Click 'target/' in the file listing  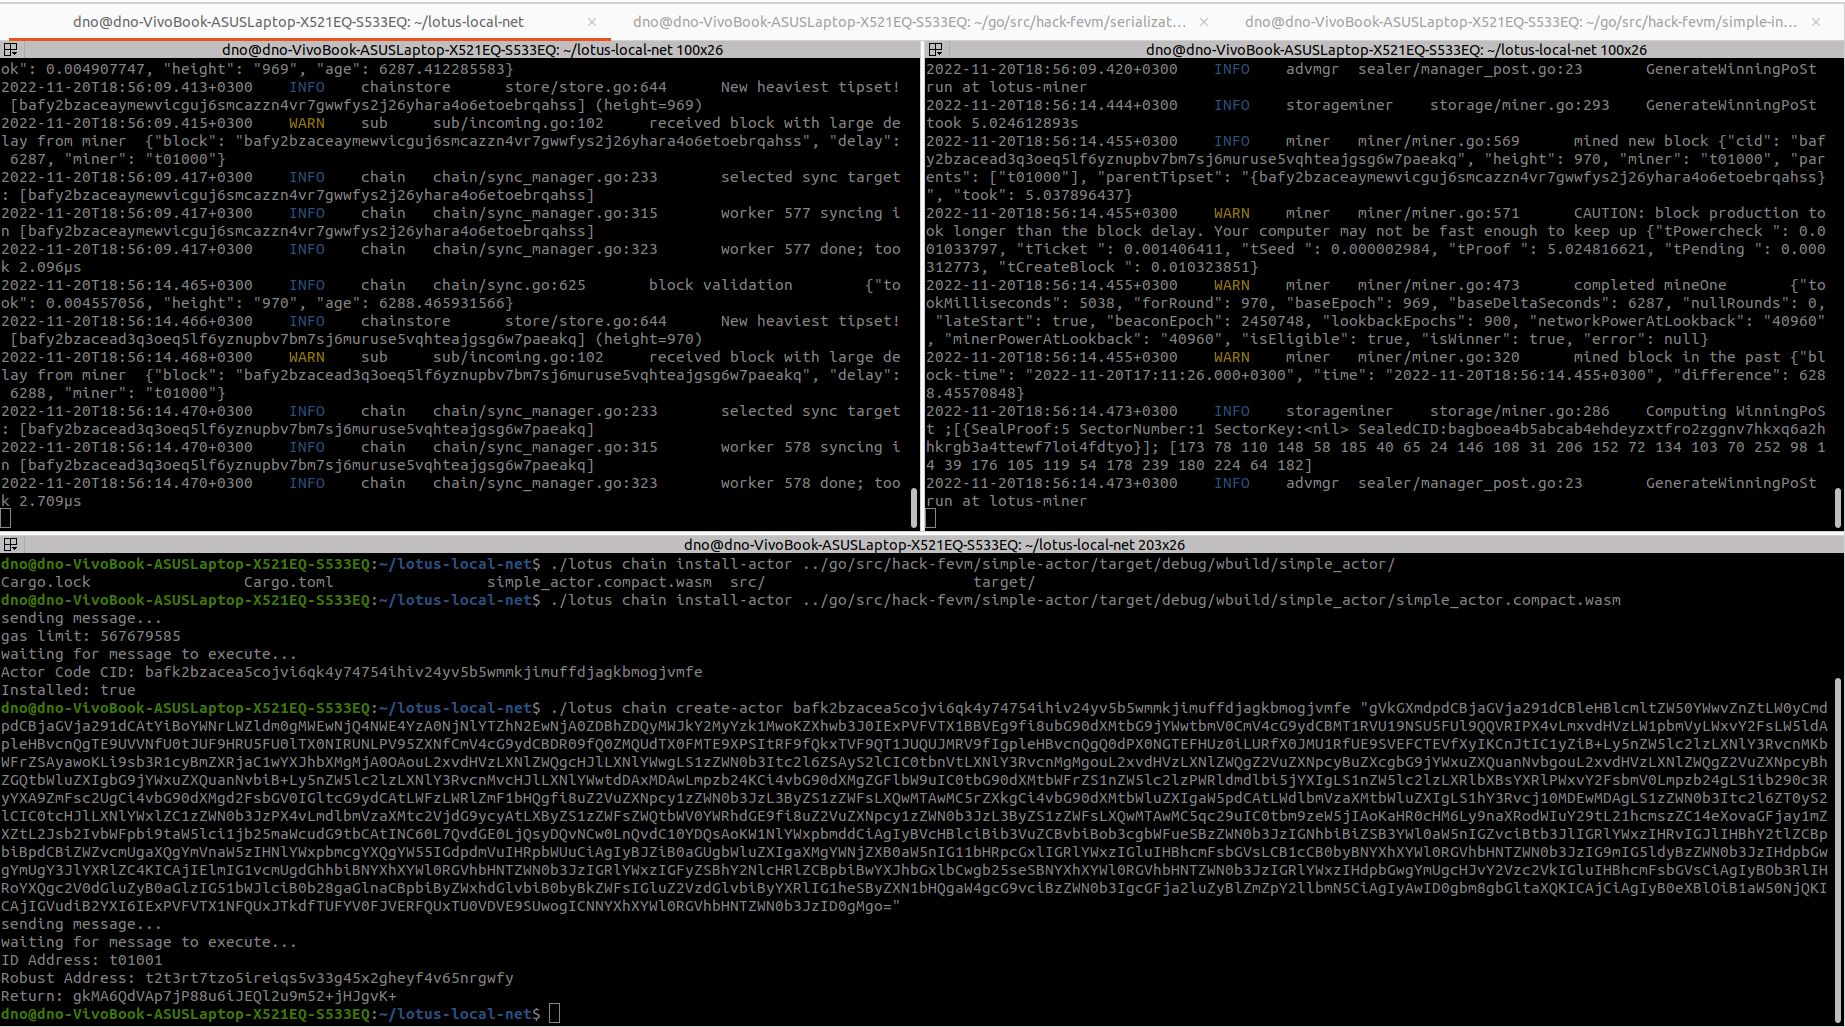[x=1004, y=582]
